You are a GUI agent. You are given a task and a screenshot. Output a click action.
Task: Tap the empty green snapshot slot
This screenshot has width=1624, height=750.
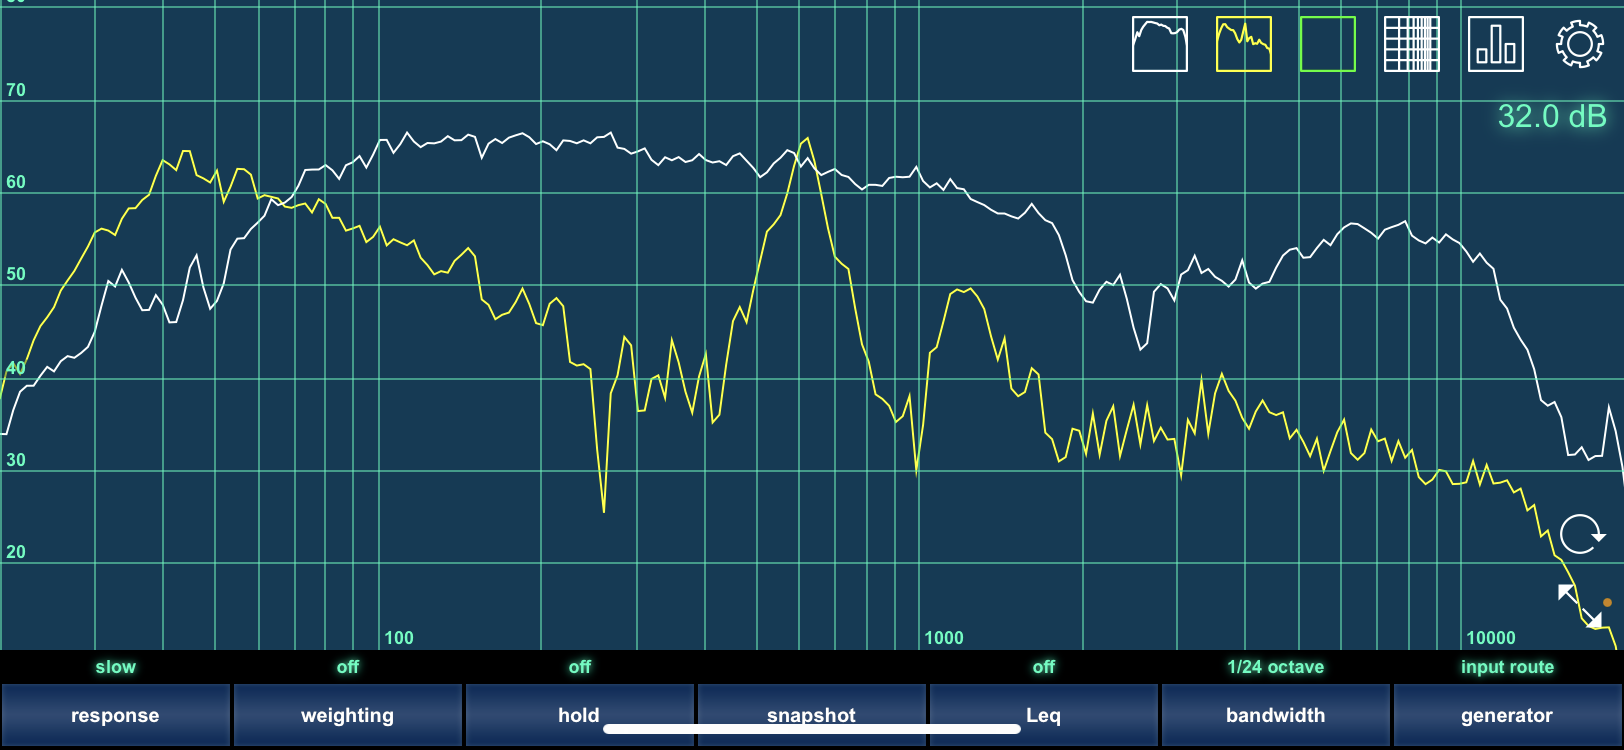[x=1327, y=44]
